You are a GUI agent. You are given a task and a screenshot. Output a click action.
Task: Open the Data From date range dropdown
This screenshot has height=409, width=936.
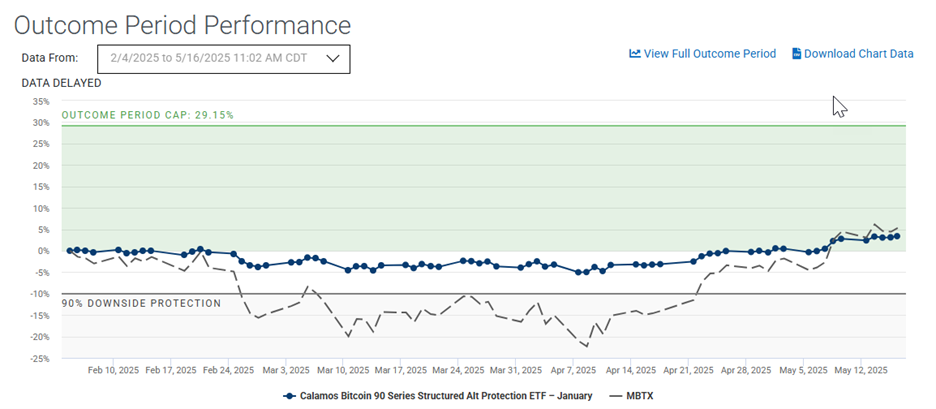[224, 59]
